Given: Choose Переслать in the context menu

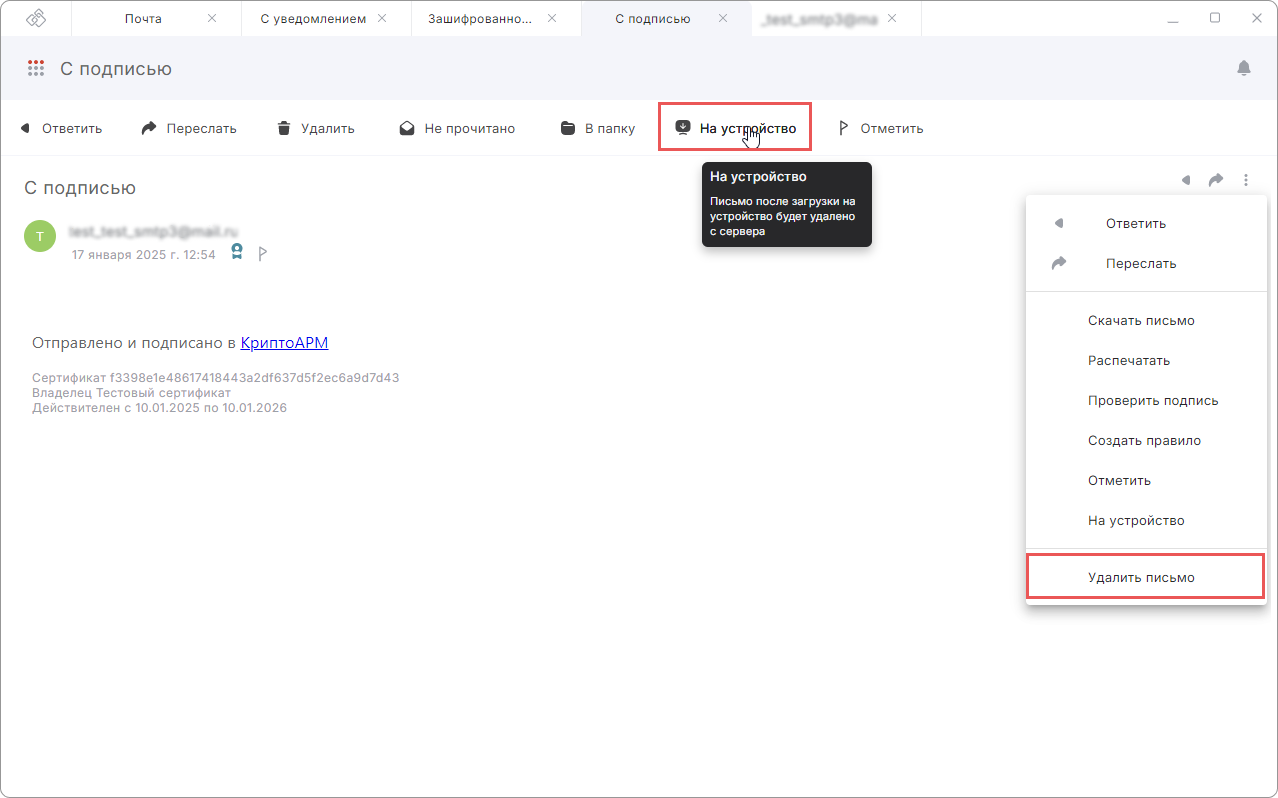Looking at the screenshot, I should tap(1146, 264).
